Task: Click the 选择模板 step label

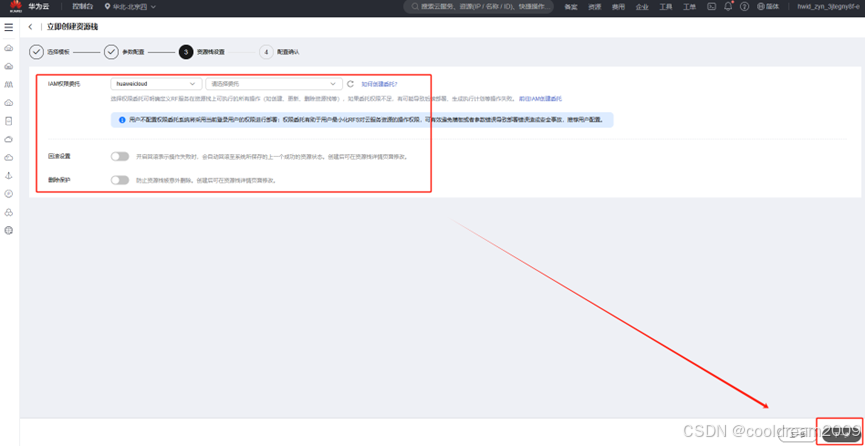Action: [x=58, y=52]
